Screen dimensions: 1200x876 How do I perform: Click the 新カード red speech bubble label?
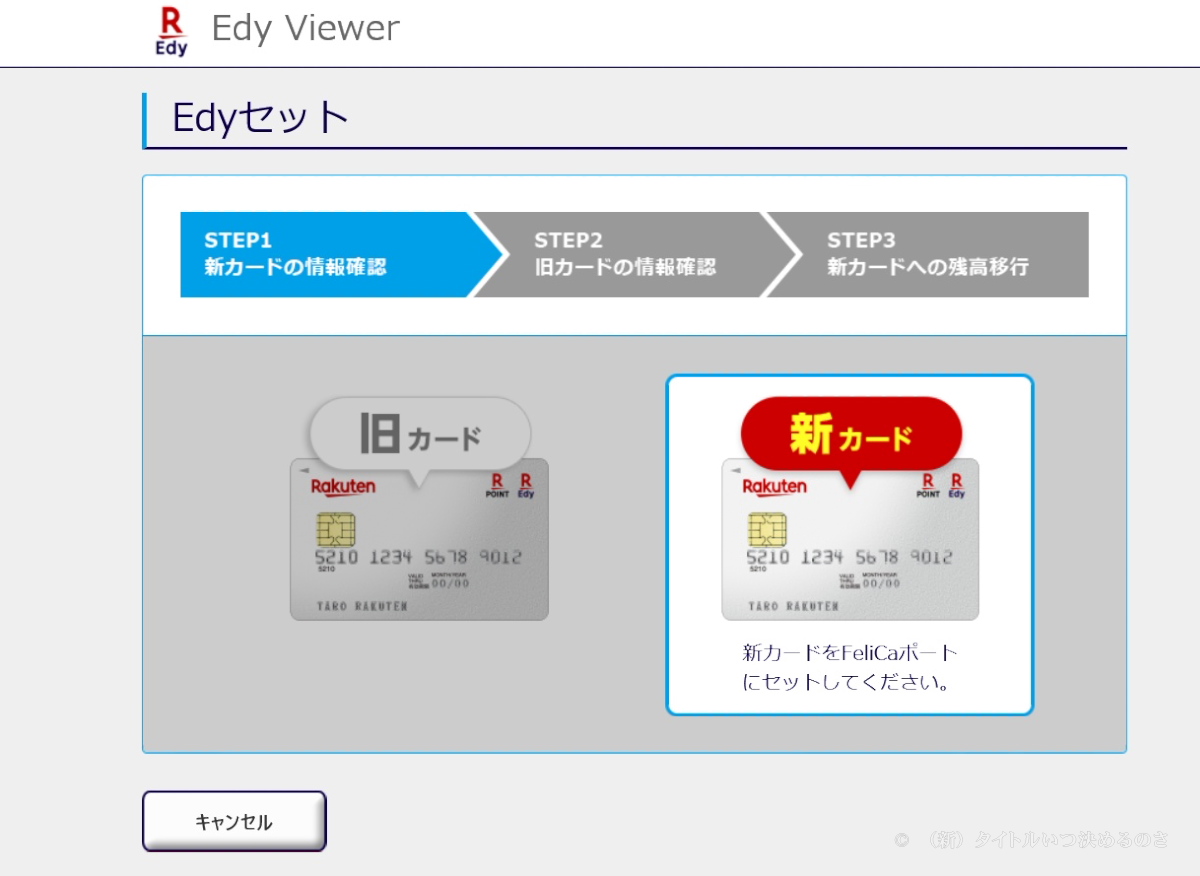(x=851, y=436)
